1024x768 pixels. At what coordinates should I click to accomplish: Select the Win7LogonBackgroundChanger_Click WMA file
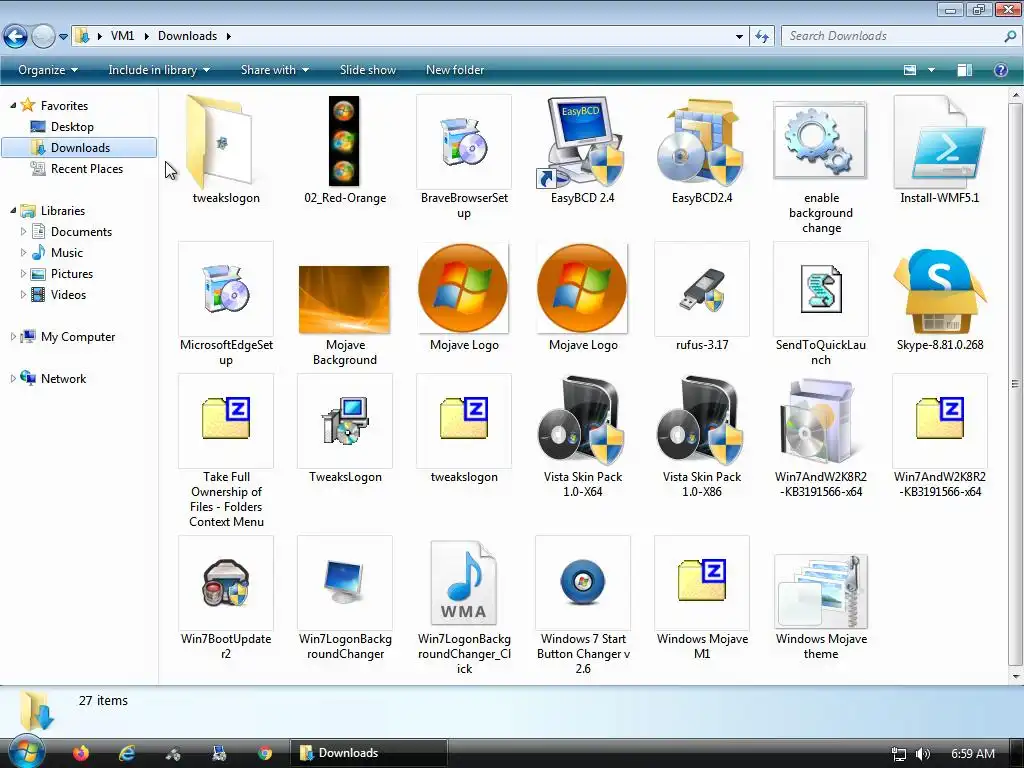pyautogui.click(x=464, y=583)
